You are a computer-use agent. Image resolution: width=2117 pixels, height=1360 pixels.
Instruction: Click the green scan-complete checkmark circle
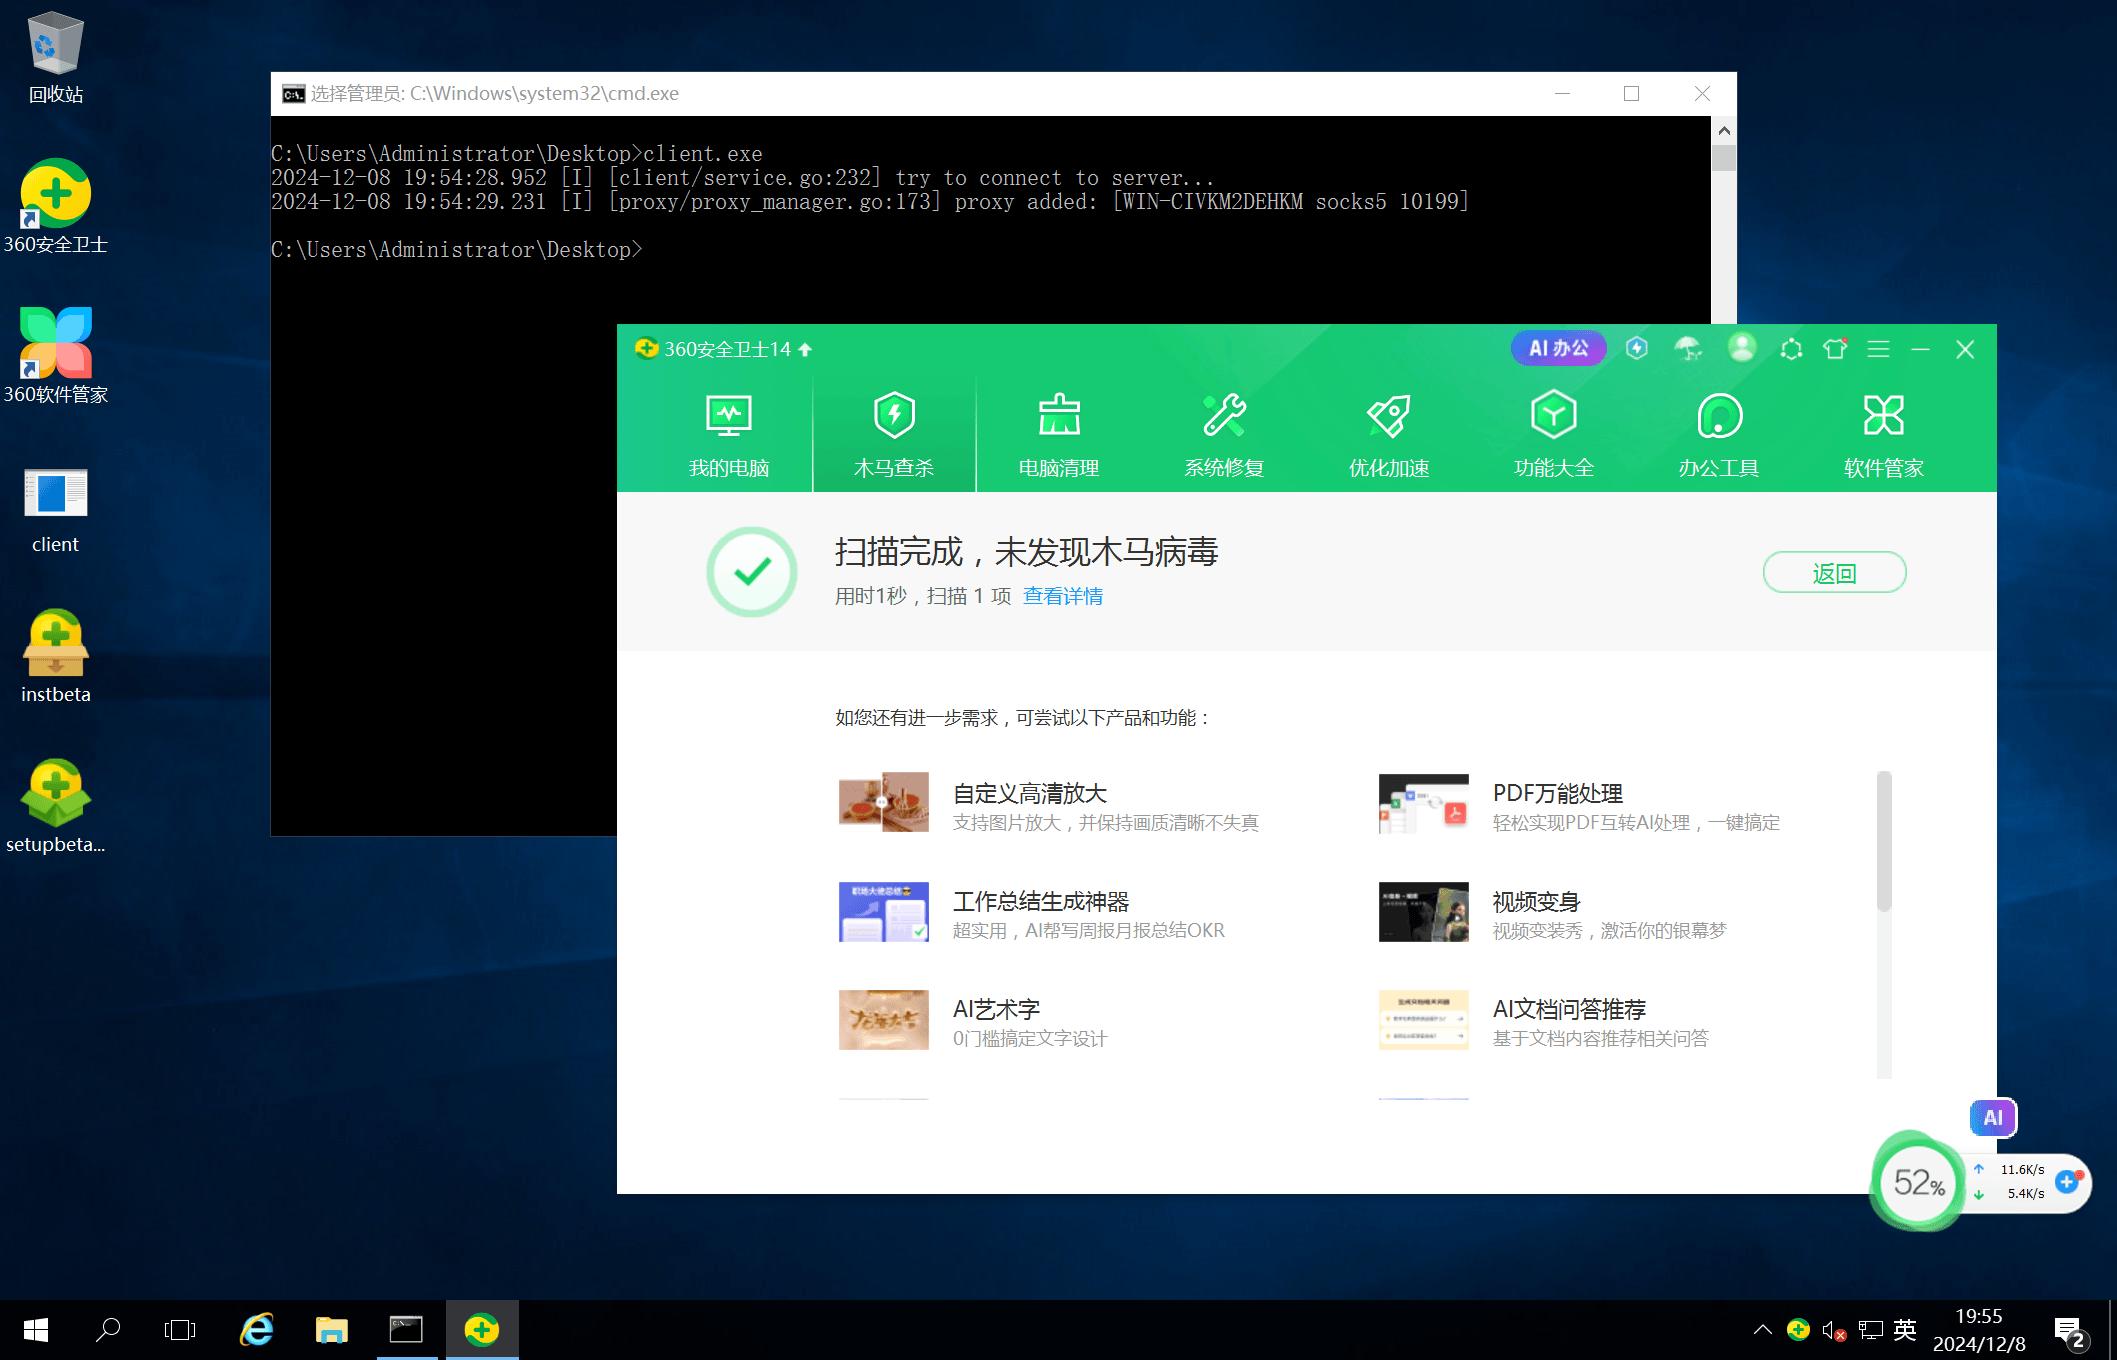pos(752,572)
